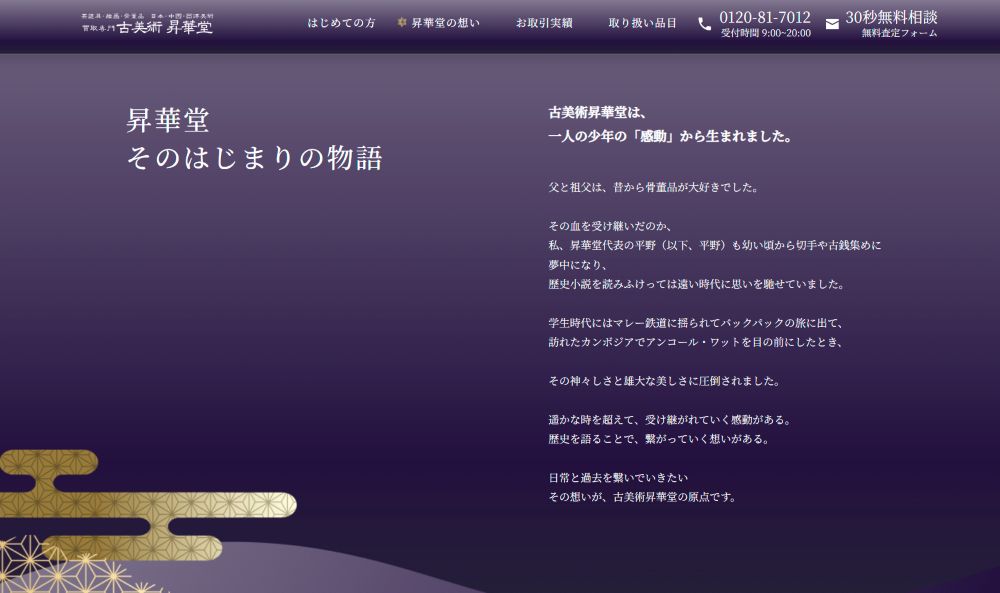Click the gold flower icon beside 昇華堂の想い
The height and width of the screenshot is (593, 1000).
pyautogui.click(x=402, y=22)
